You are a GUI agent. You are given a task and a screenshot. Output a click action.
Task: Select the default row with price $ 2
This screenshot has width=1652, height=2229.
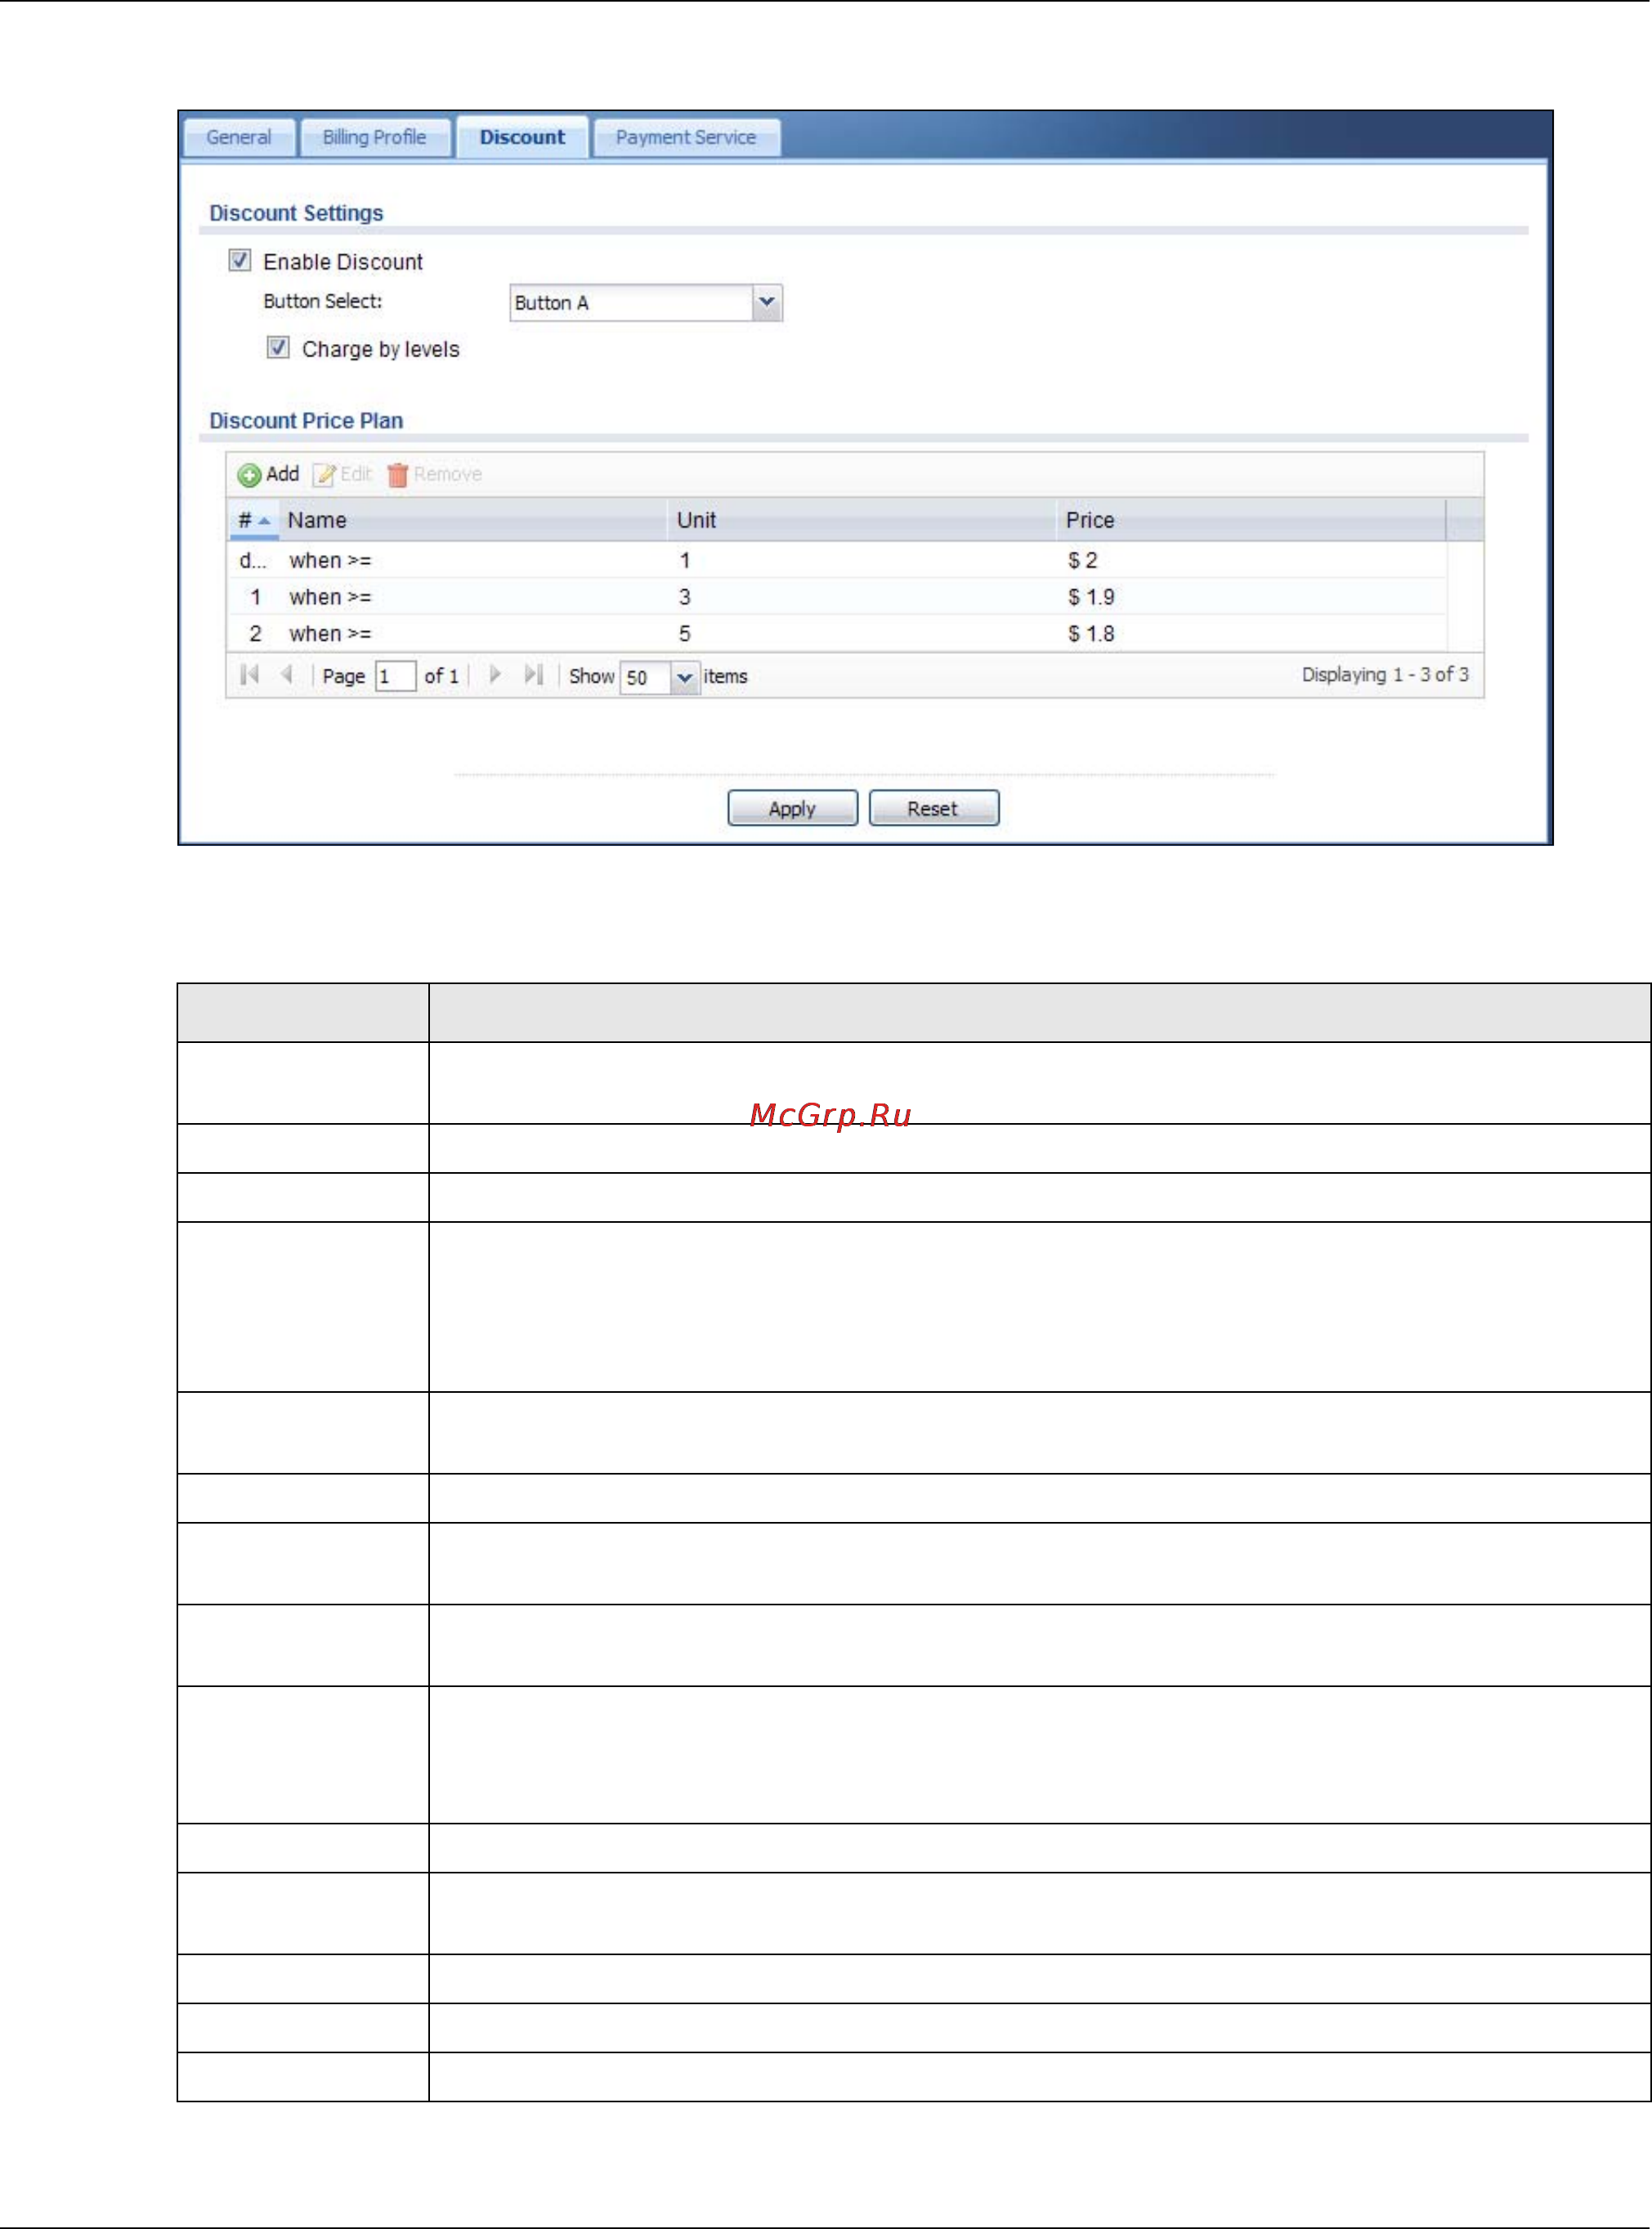(838, 560)
